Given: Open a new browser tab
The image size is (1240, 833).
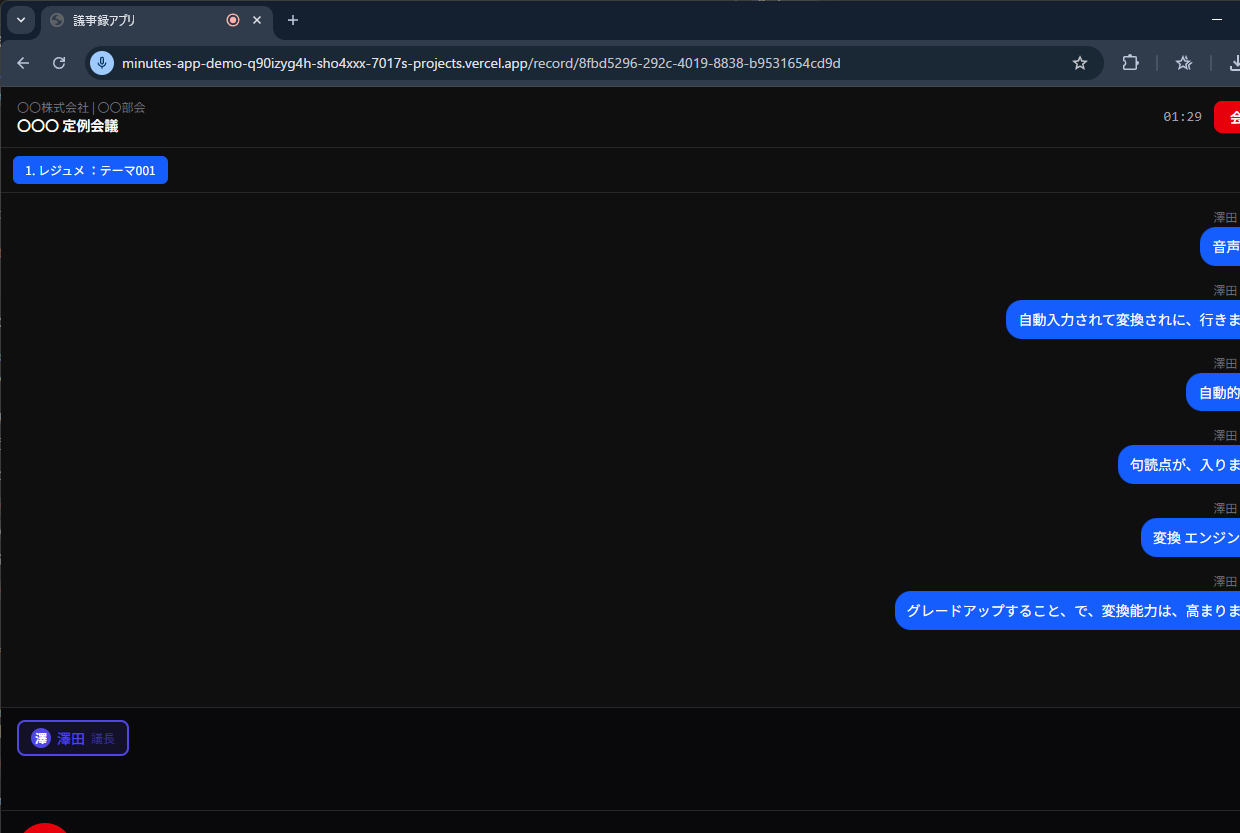Looking at the screenshot, I should pyautogui.click(x=293, y=20).
